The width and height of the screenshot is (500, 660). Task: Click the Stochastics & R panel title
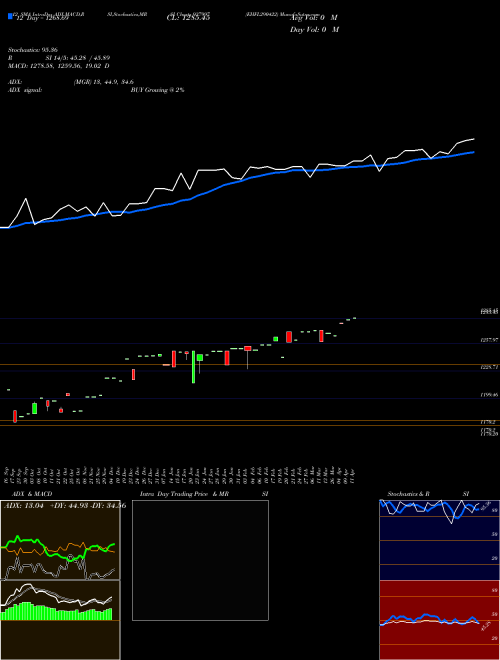click(409, 494)
